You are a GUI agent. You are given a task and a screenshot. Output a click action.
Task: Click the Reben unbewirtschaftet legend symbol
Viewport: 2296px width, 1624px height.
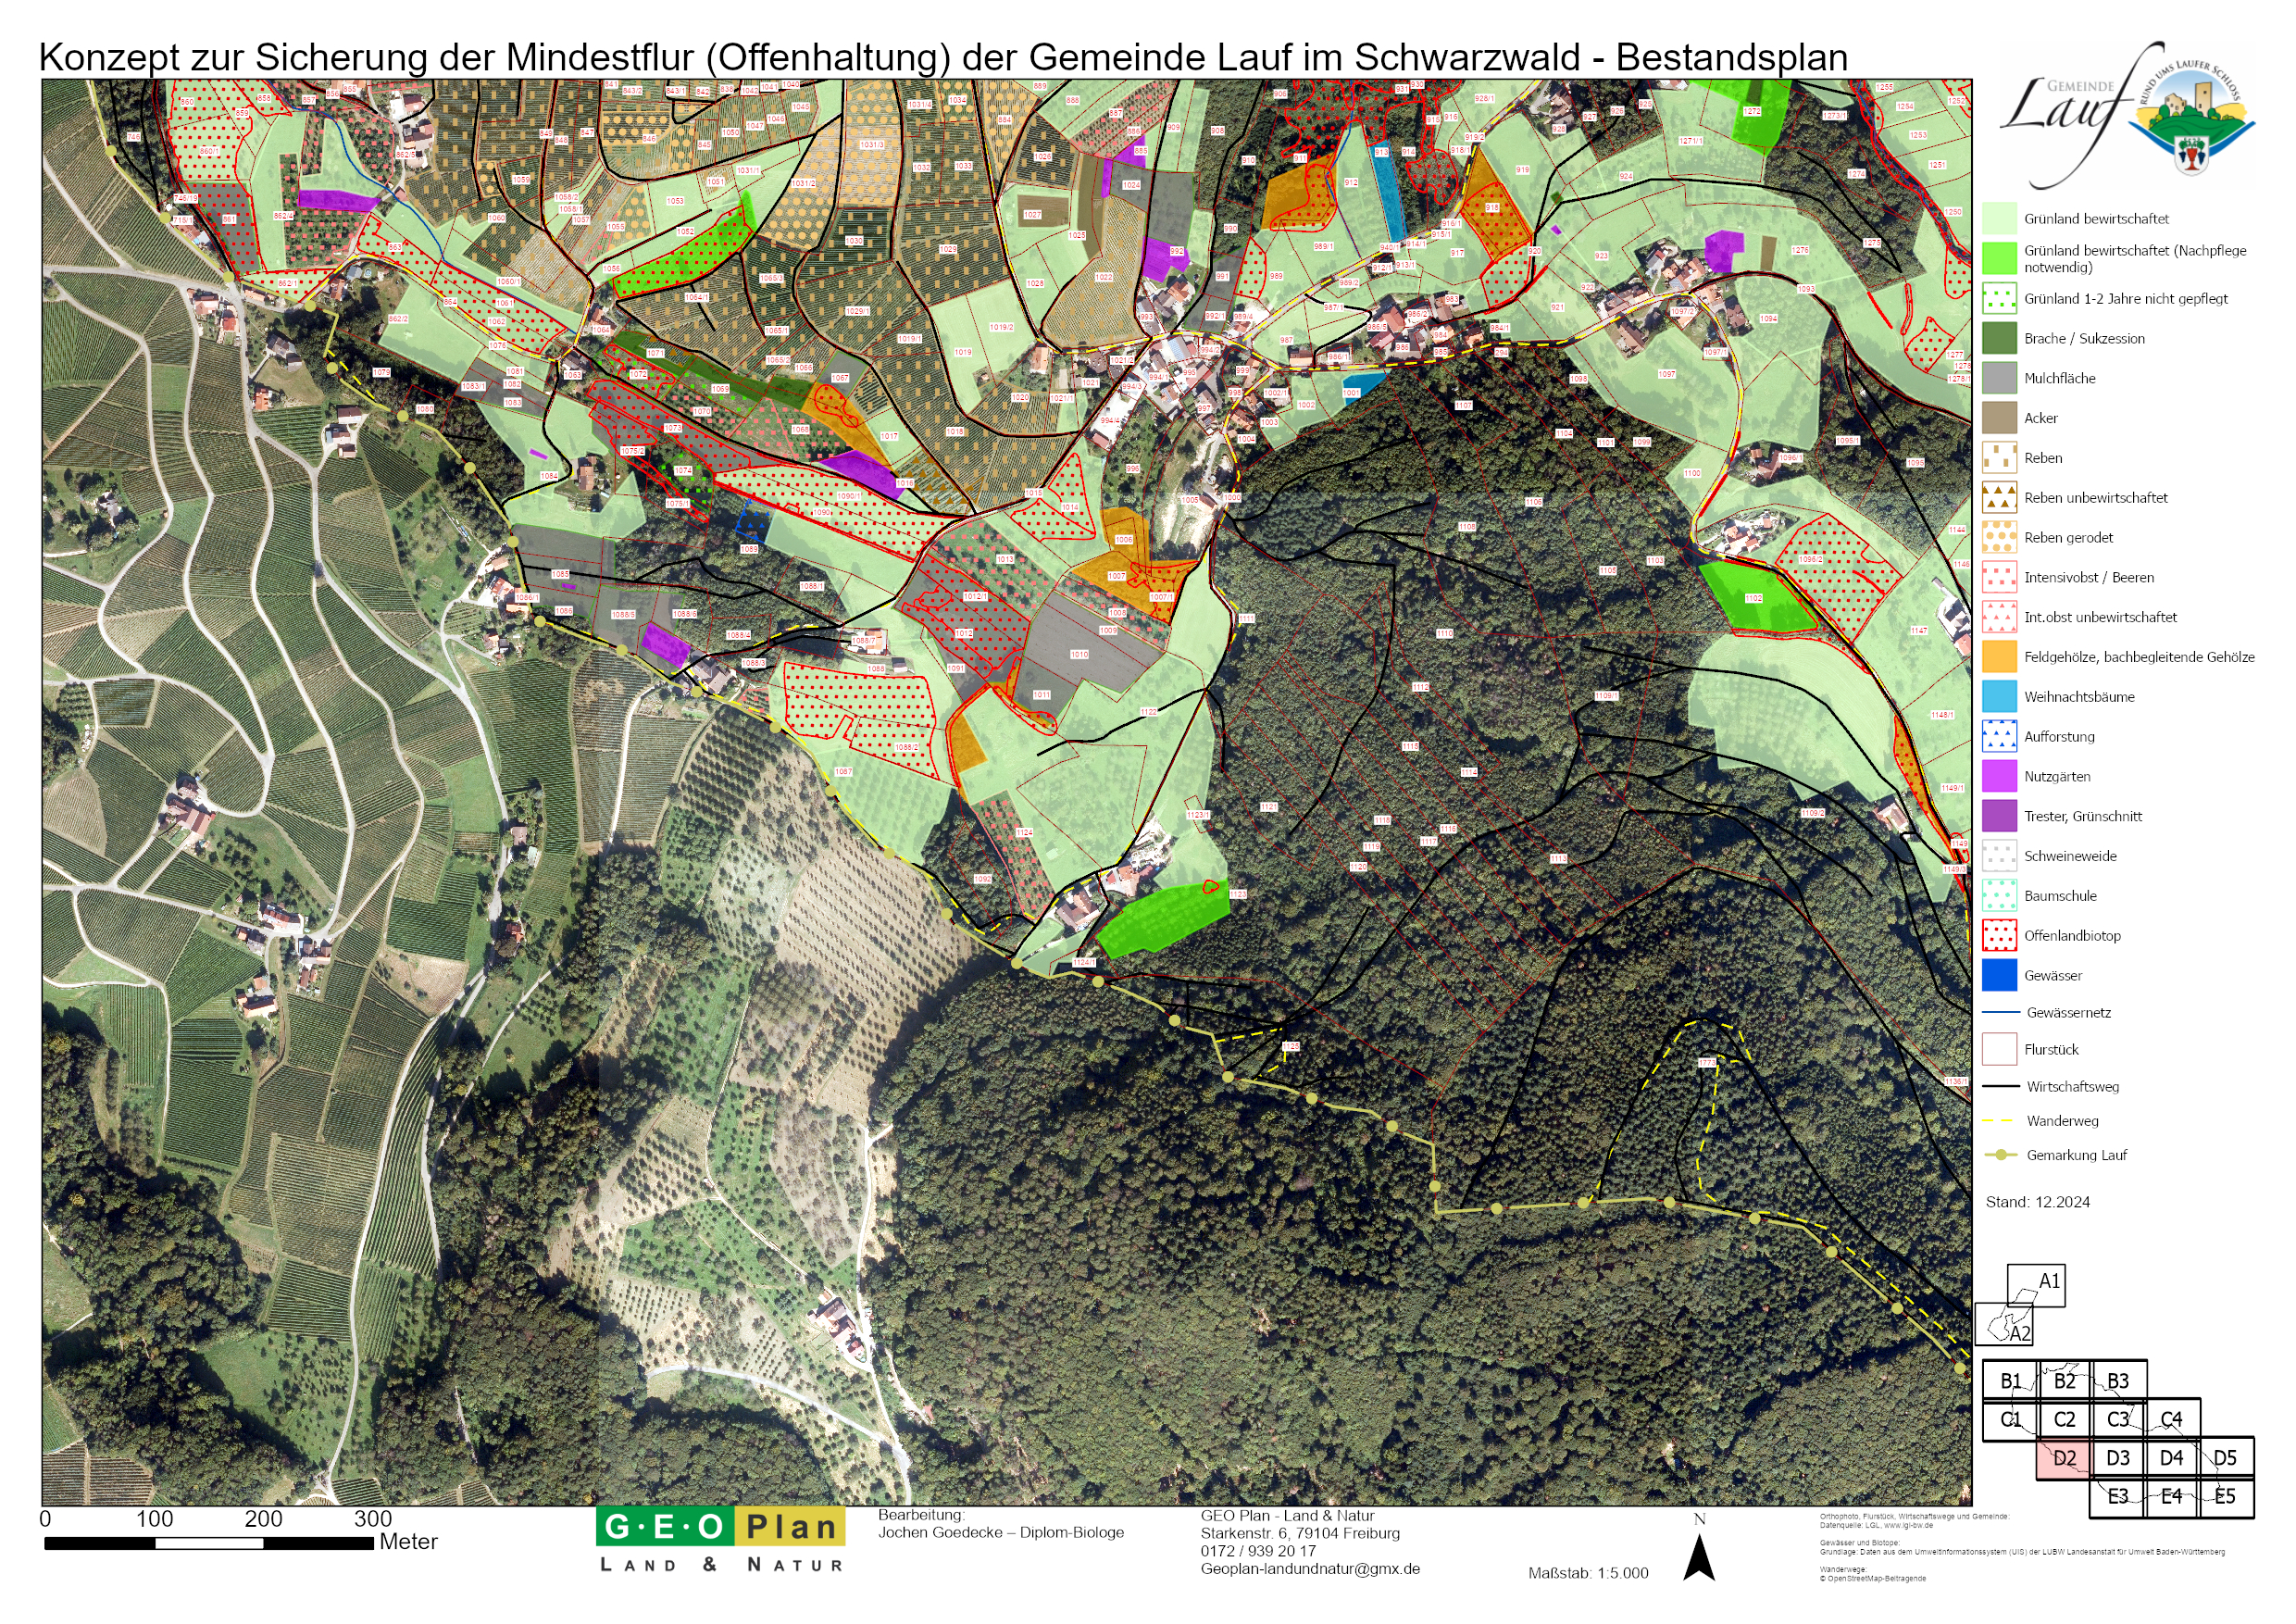tap(1999, 497)
